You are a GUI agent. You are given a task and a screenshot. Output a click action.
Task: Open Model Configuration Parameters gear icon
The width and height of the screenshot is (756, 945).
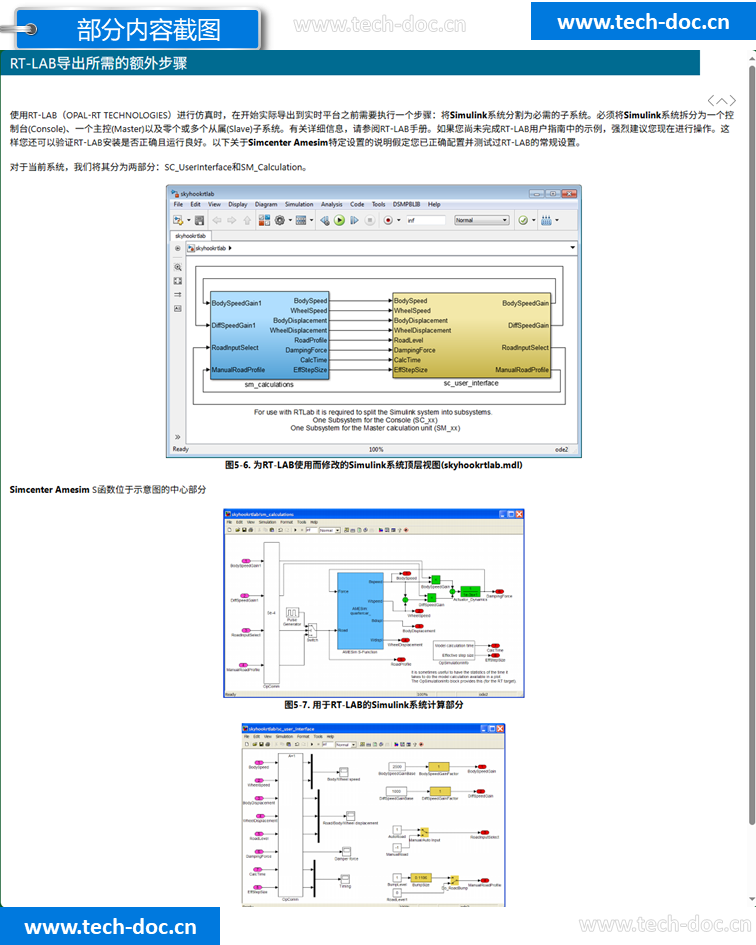tap(280, 221)
